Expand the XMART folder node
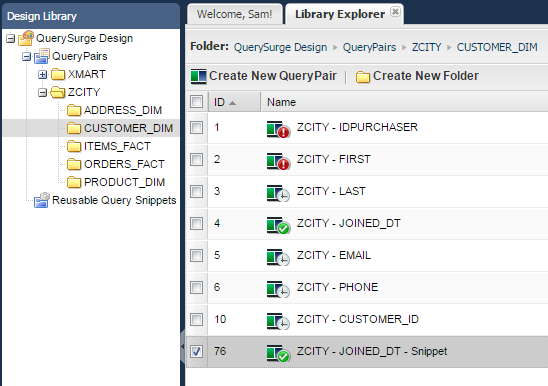 pos(43,74)
